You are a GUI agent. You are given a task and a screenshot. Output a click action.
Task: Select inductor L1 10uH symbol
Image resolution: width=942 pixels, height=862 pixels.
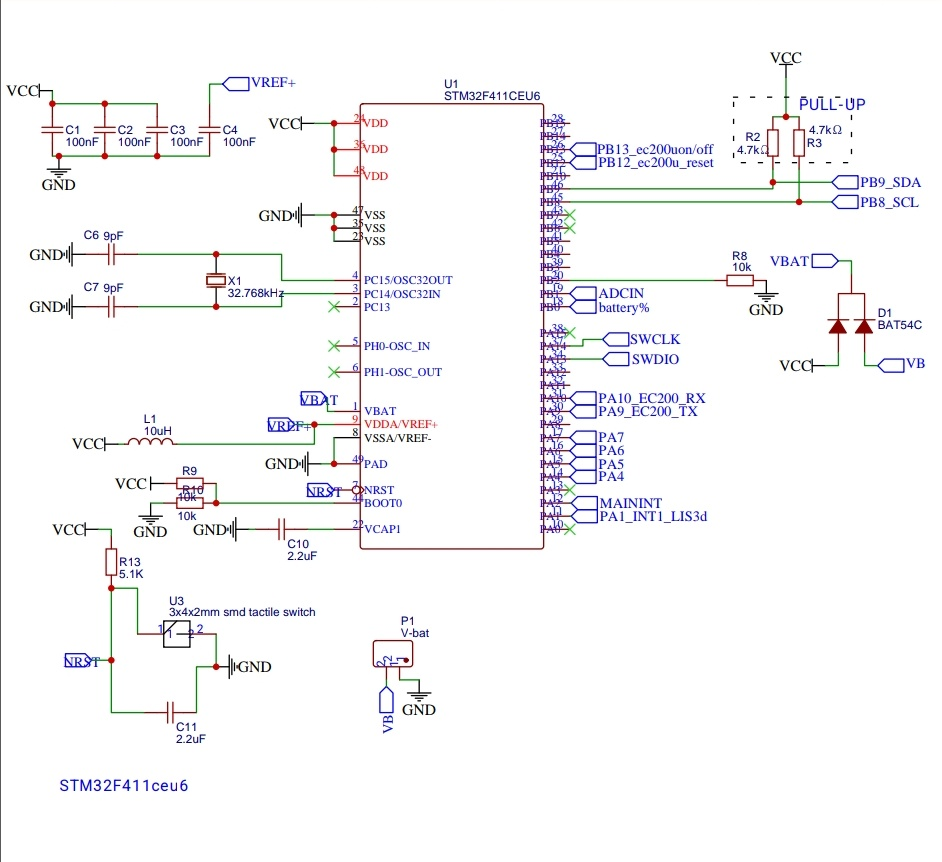[x=150, y=443]
